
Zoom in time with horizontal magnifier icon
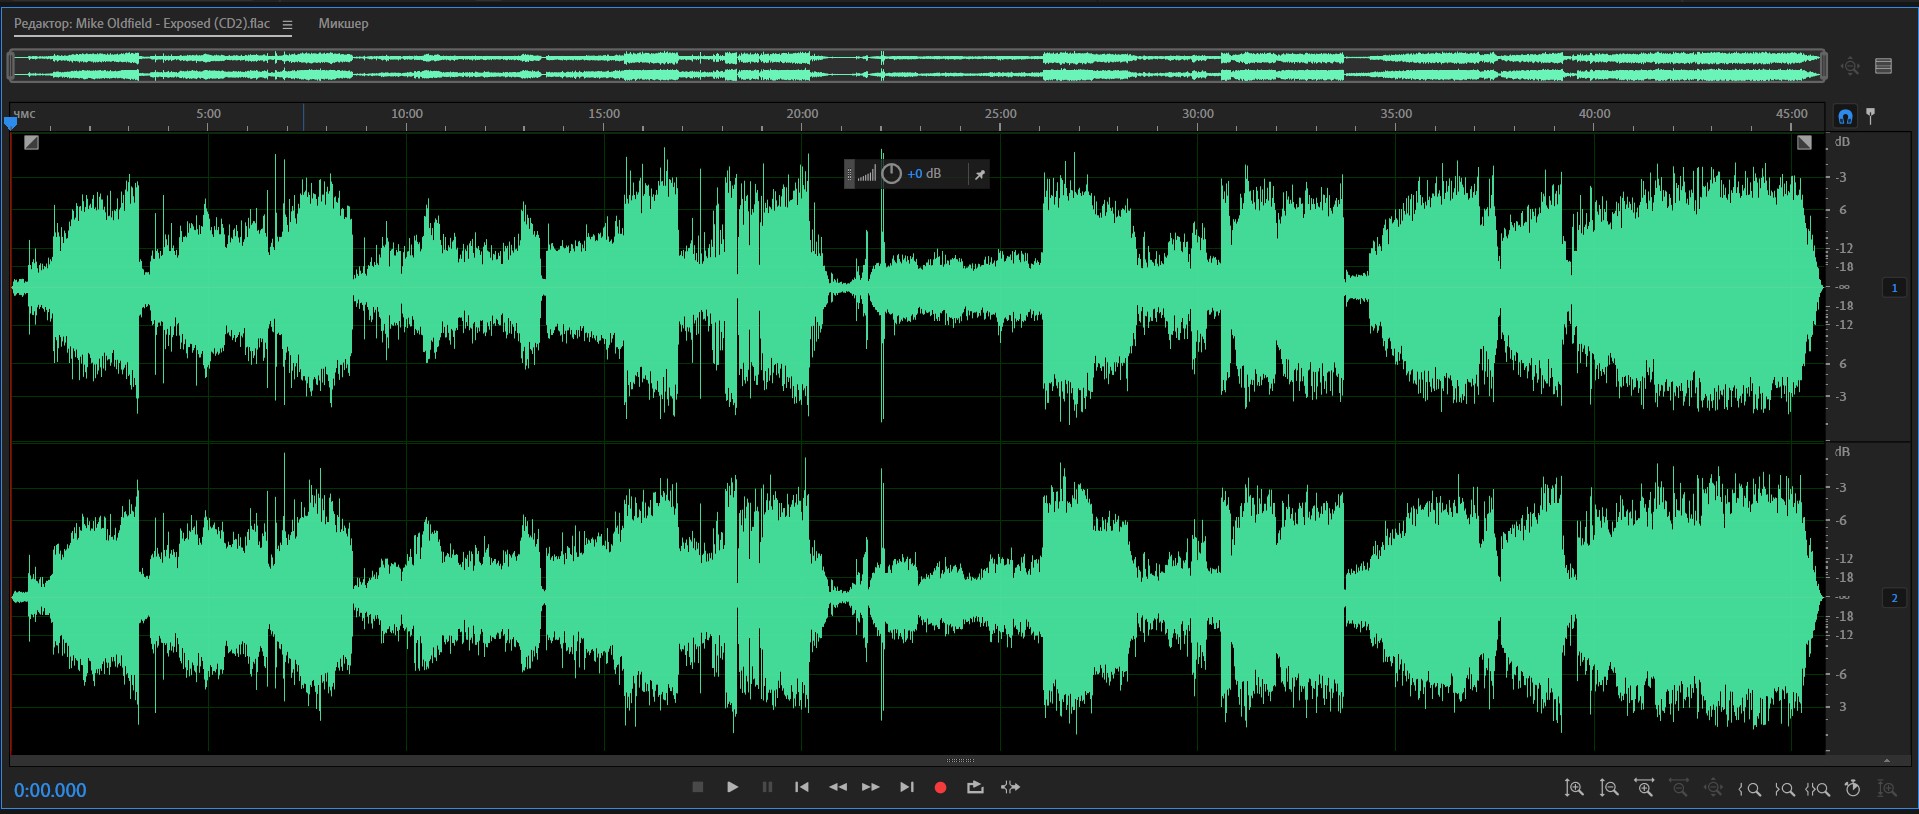tap(1643, 789)
